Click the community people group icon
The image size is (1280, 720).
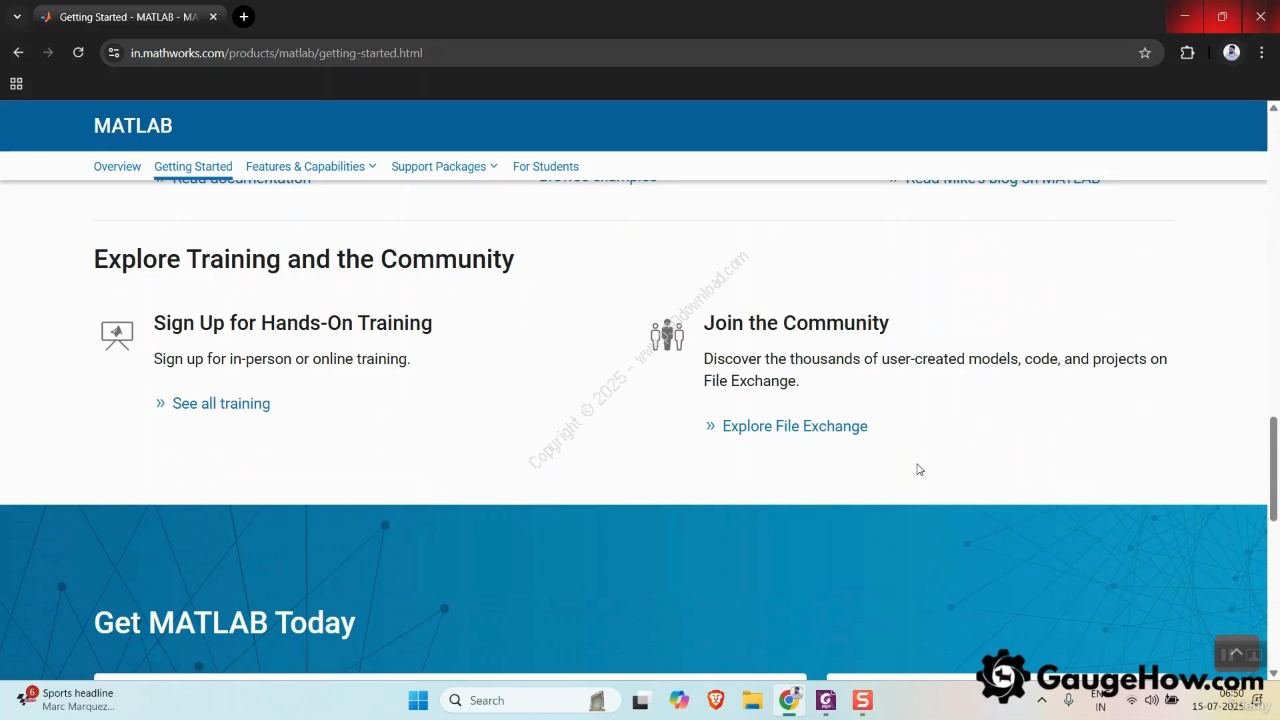pyautogui.click(x=667, y=335)
